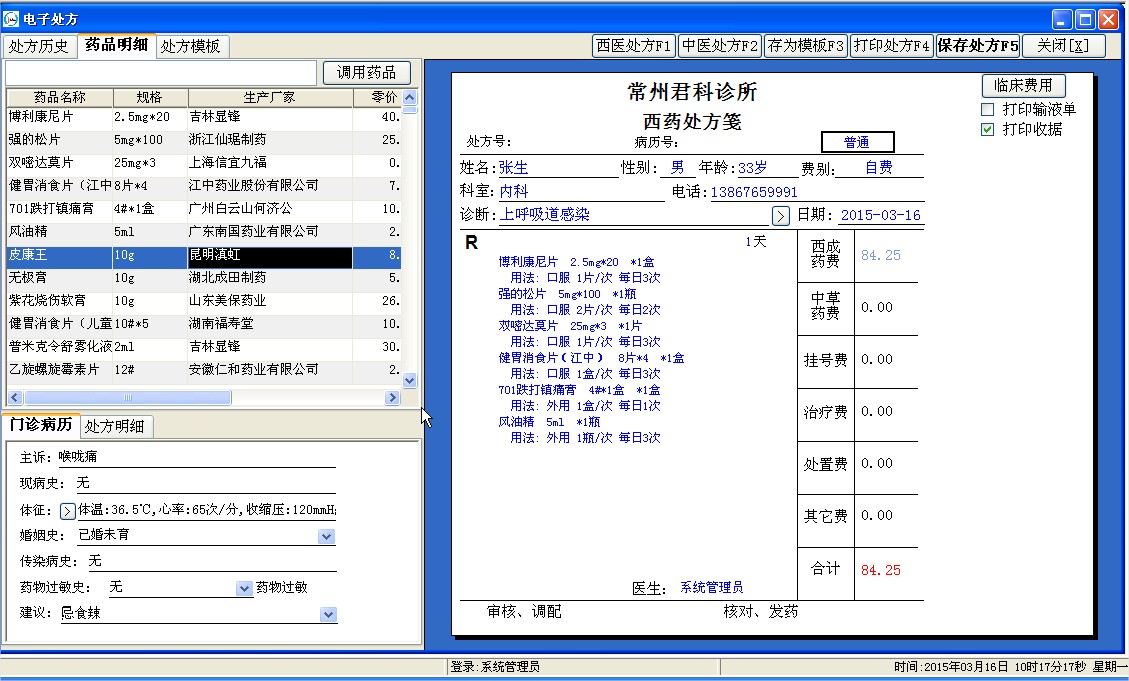Print prescription with 打印处方F4
The image size is (1129, 681).
click(x=891, y=45)
